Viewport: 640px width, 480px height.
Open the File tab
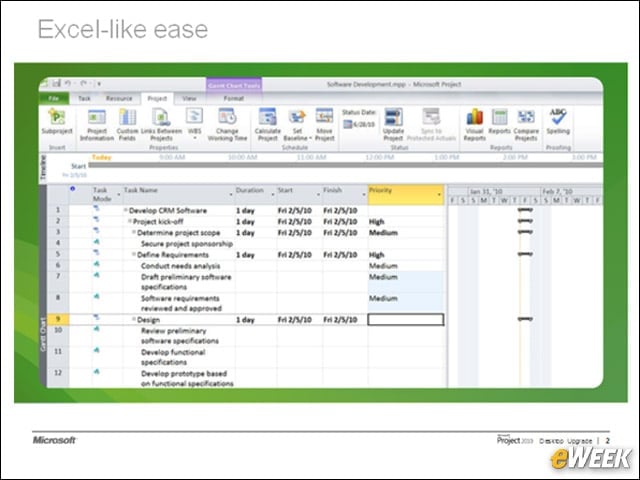pyautogui.click(x=54, y=98)
